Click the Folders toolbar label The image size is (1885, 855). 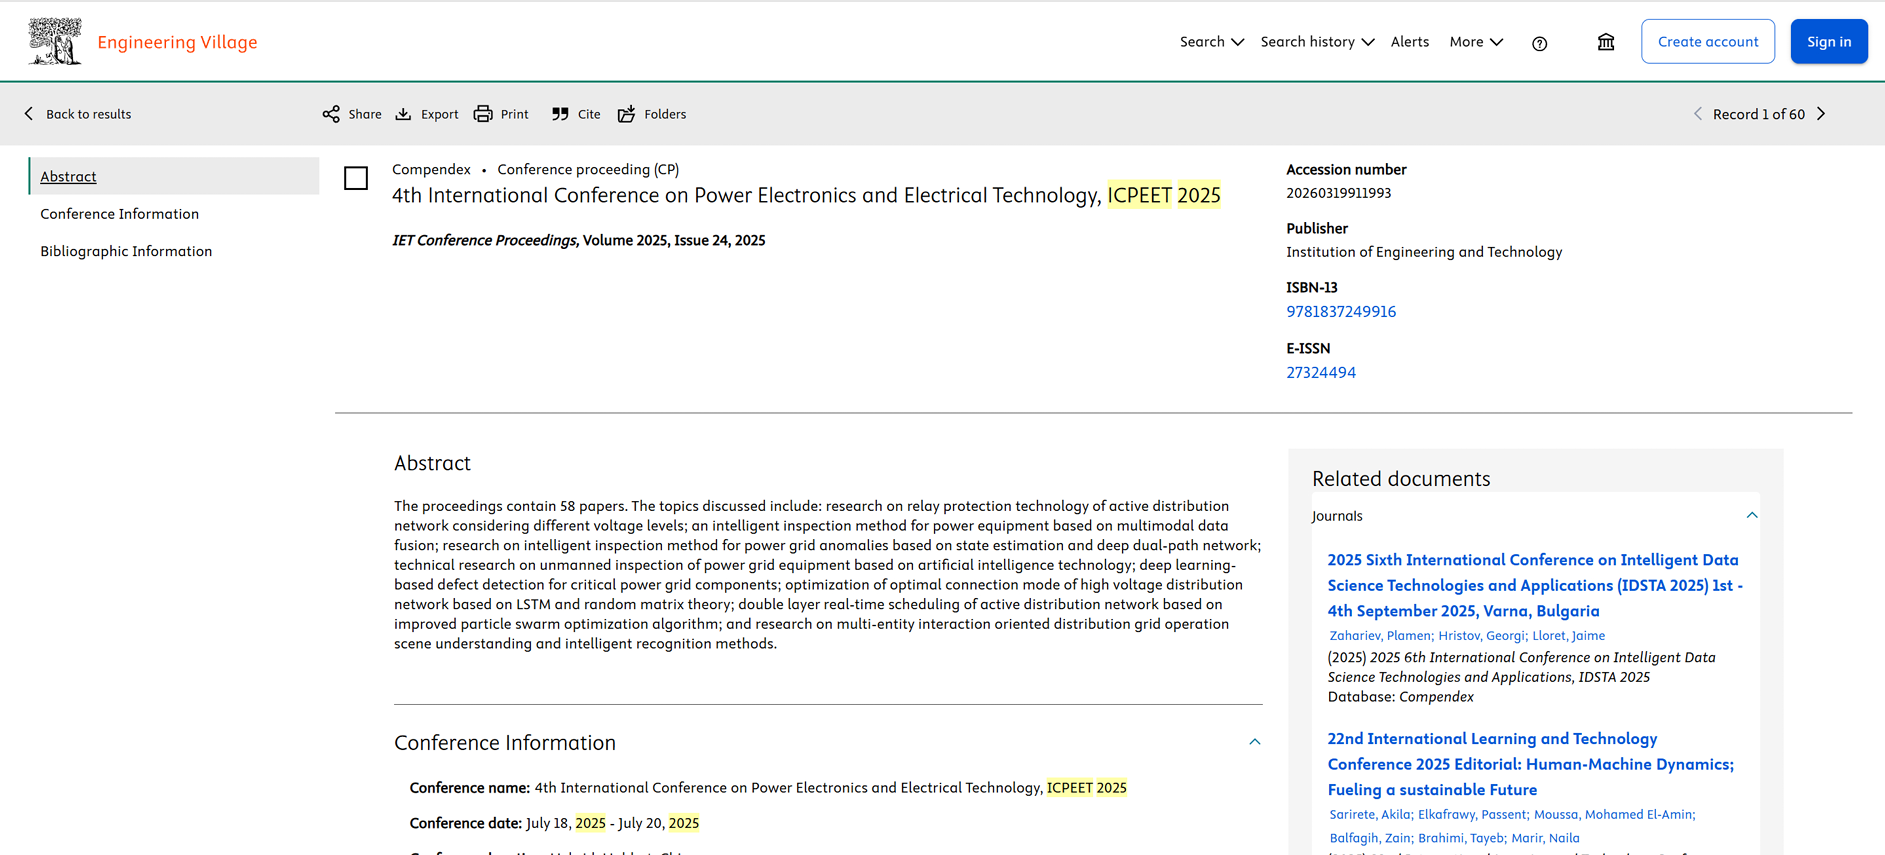(665, 114)
